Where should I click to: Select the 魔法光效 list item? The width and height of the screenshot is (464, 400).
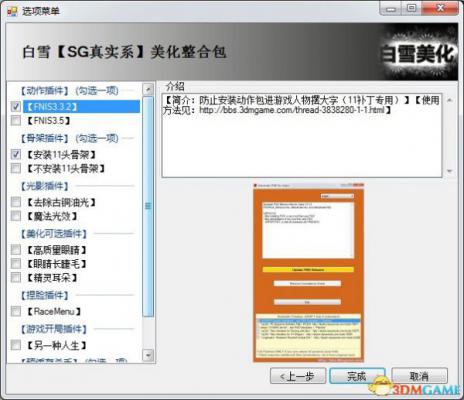point(52,217)
